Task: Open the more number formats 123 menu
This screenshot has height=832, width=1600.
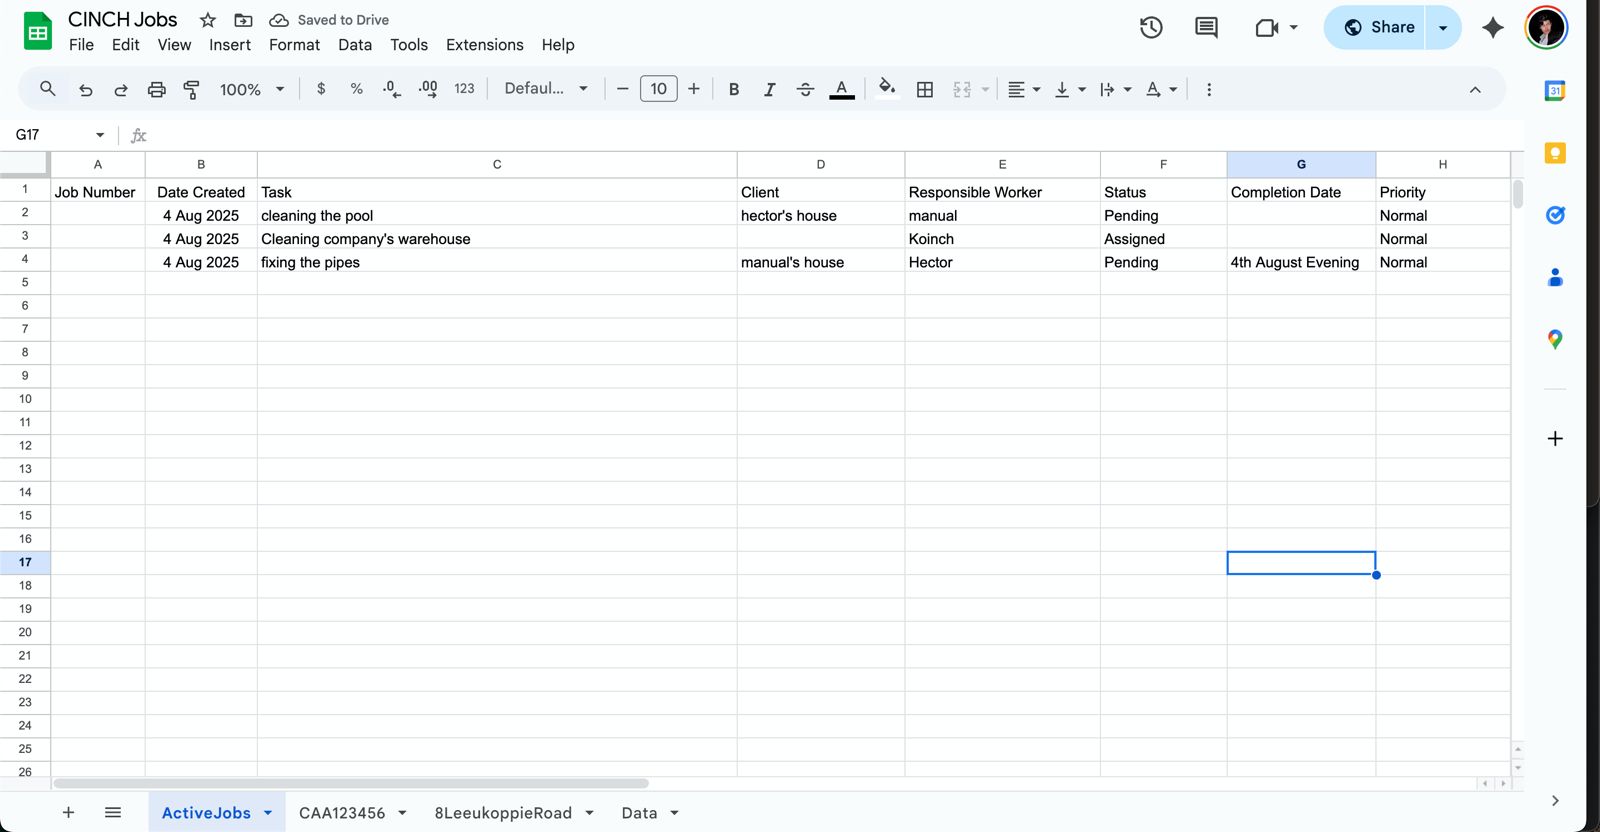Action: [x=464, y=89]
